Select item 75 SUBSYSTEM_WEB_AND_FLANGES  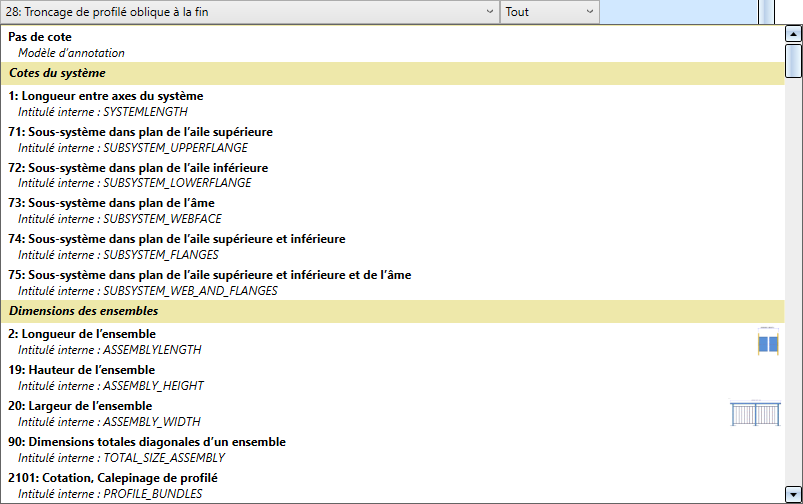(209, 276)
